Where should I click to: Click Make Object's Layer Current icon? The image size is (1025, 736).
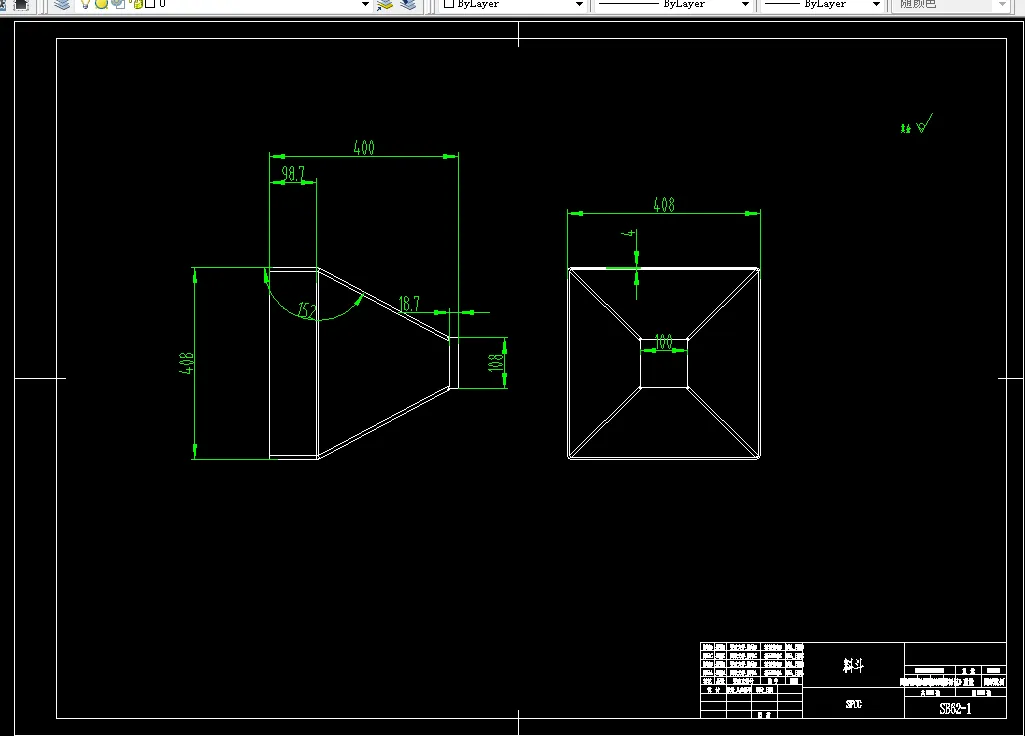(385, 5)
